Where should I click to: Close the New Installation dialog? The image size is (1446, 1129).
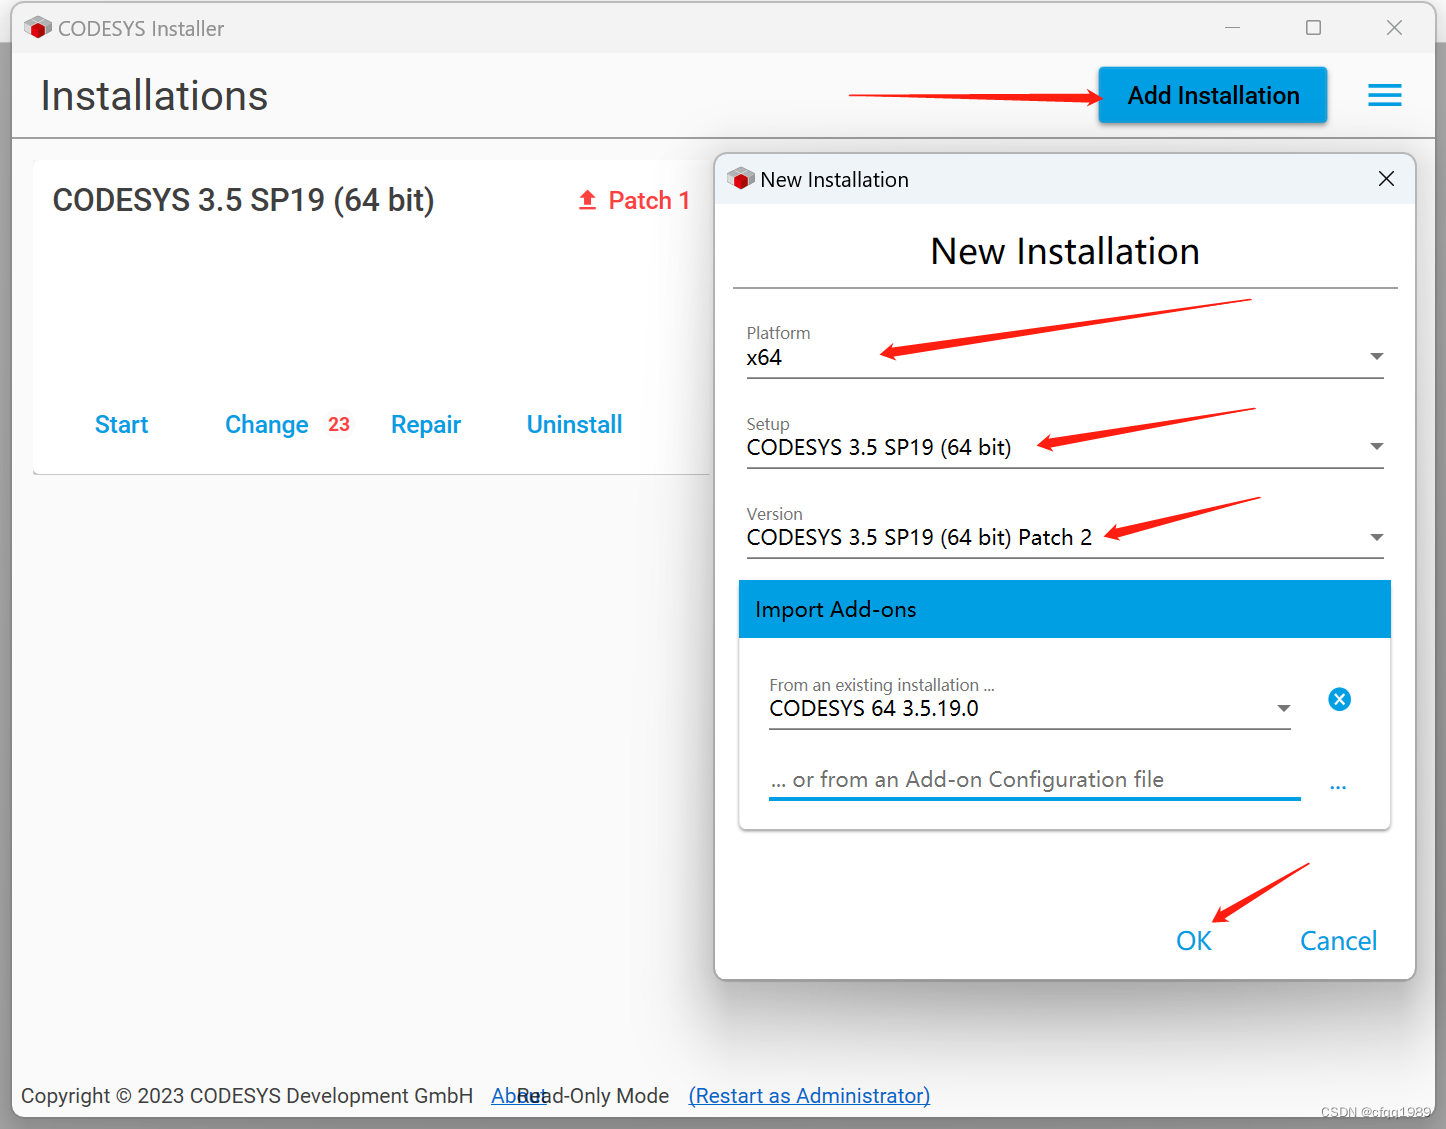[1386, 179]
